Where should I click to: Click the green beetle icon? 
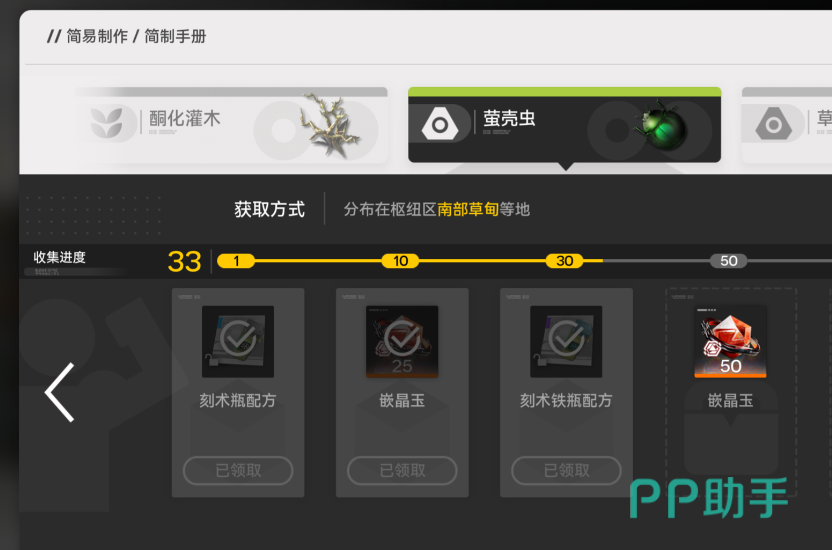tap(662, 126)
